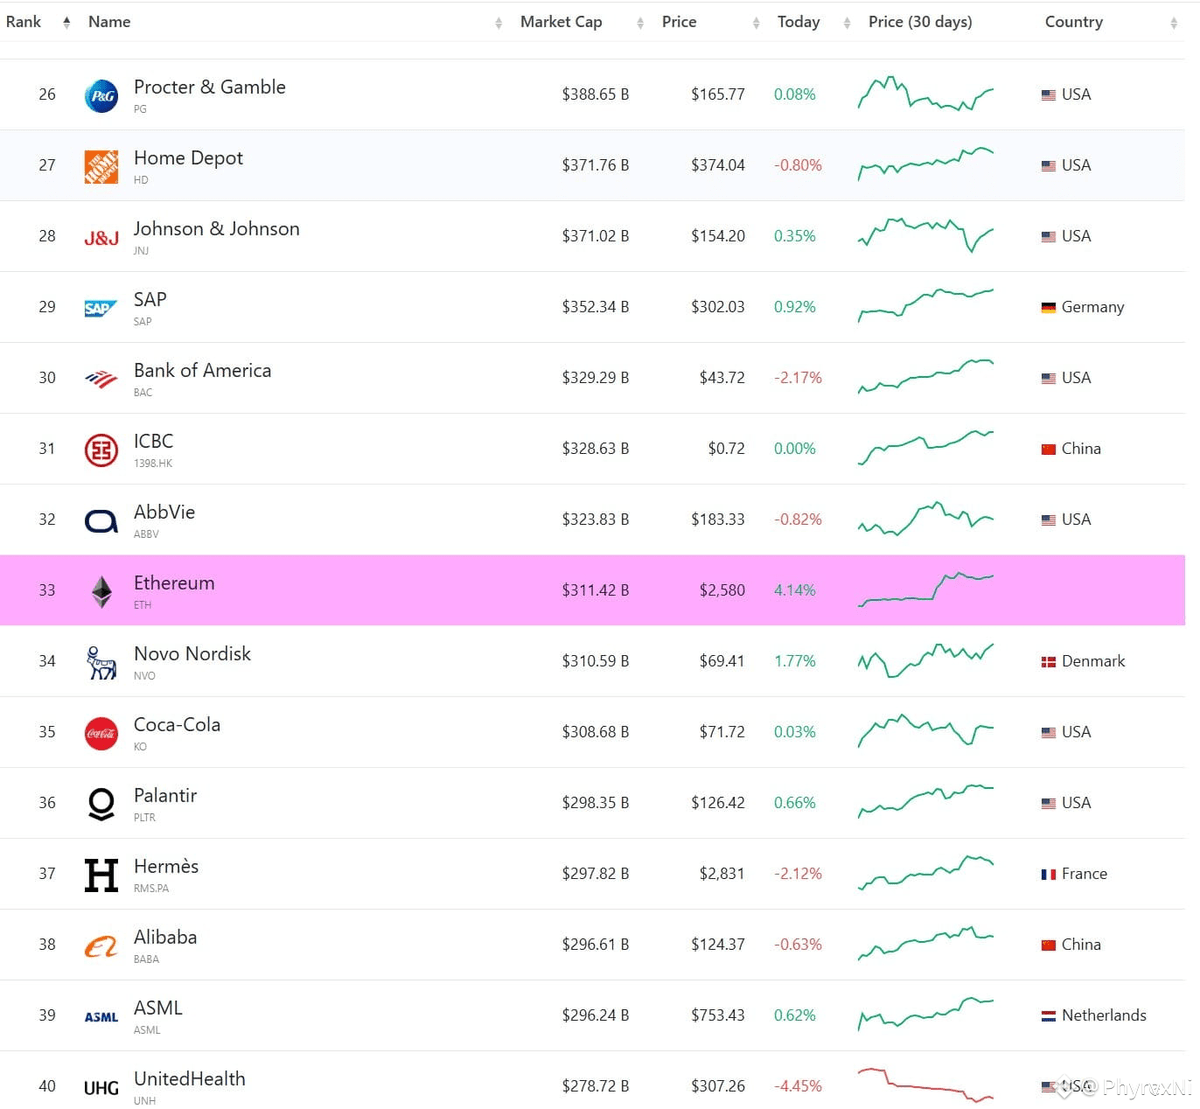Image resolution: width=1200 pixels, height=1109 pixels.
Task: Click the Palantir logo icon
Action: [101, 804]
